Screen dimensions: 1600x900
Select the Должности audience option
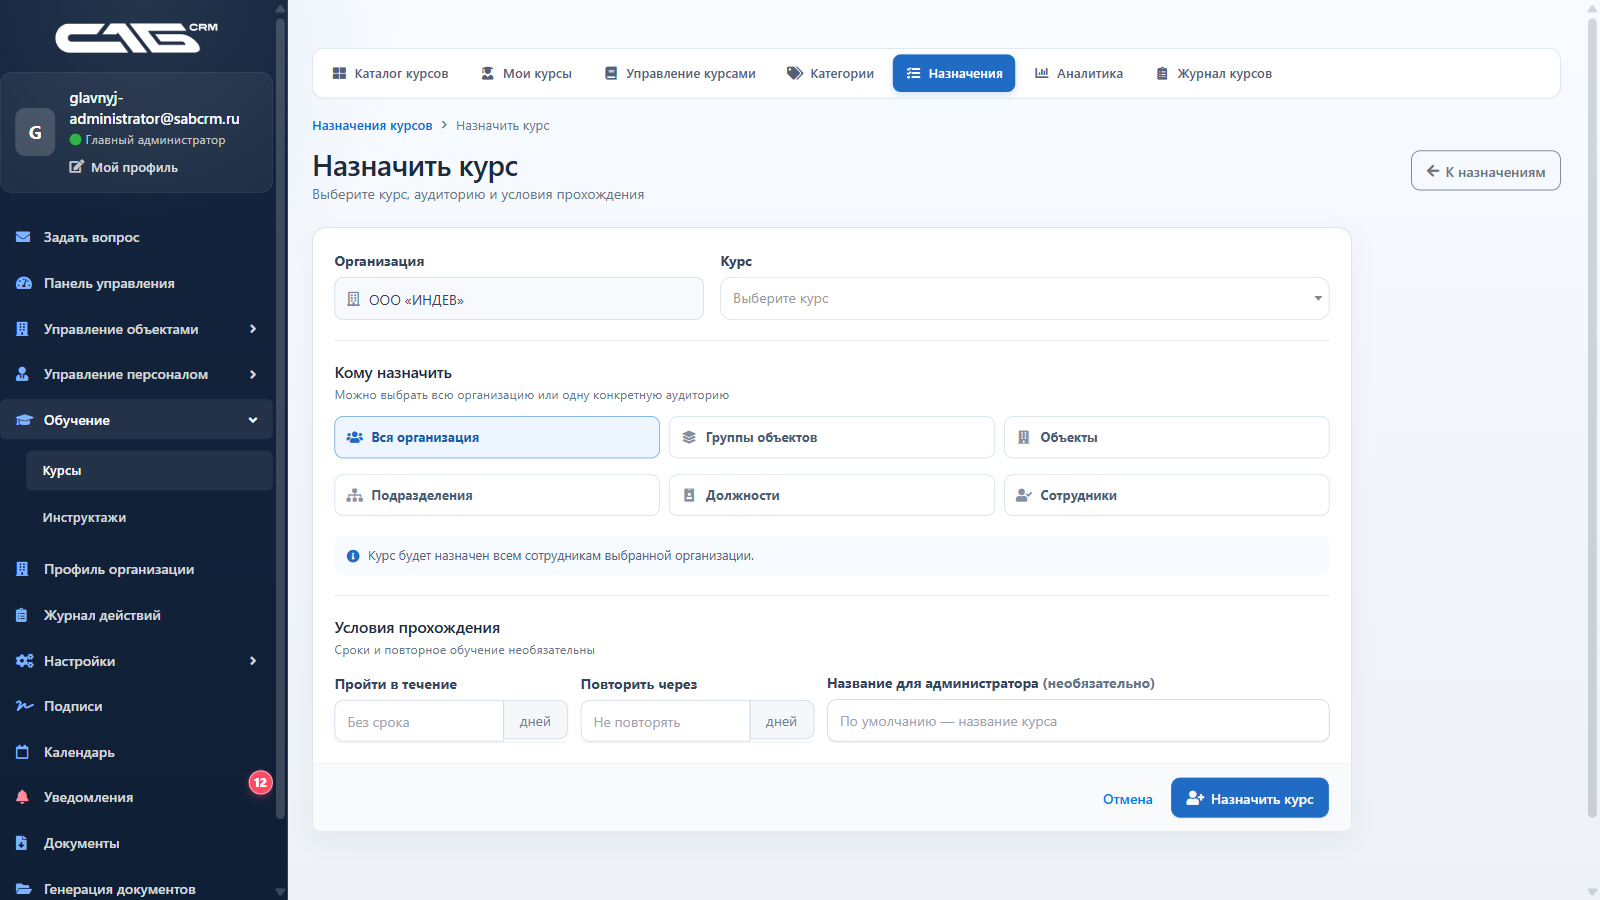(832, 495)
